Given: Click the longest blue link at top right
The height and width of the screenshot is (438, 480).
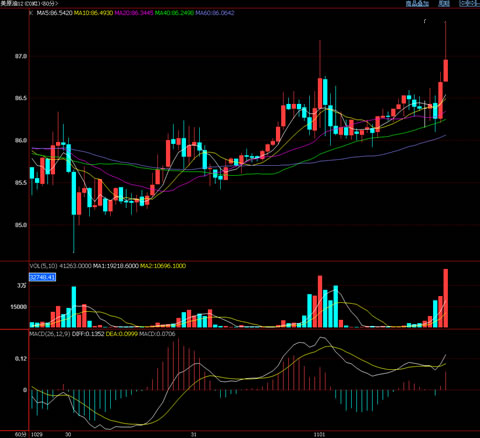Looking at the screenshot, I should (417, 3).
